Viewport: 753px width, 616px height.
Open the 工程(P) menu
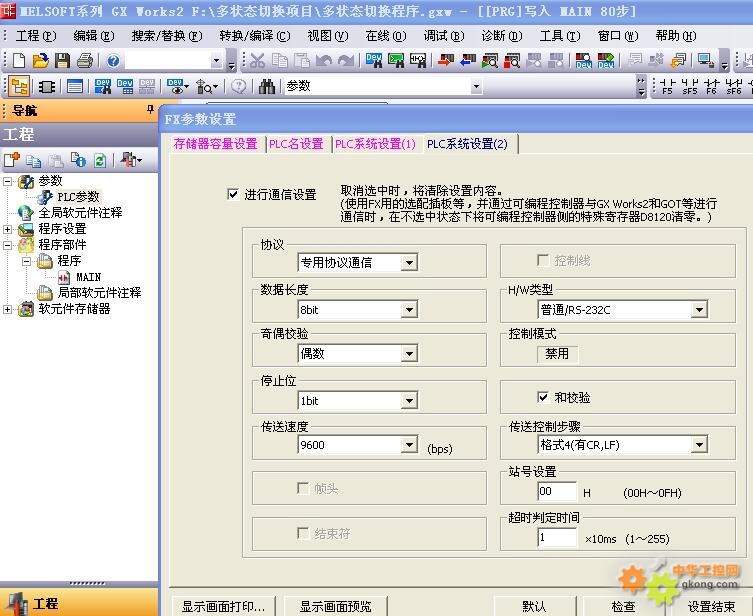tap(36, 36)
